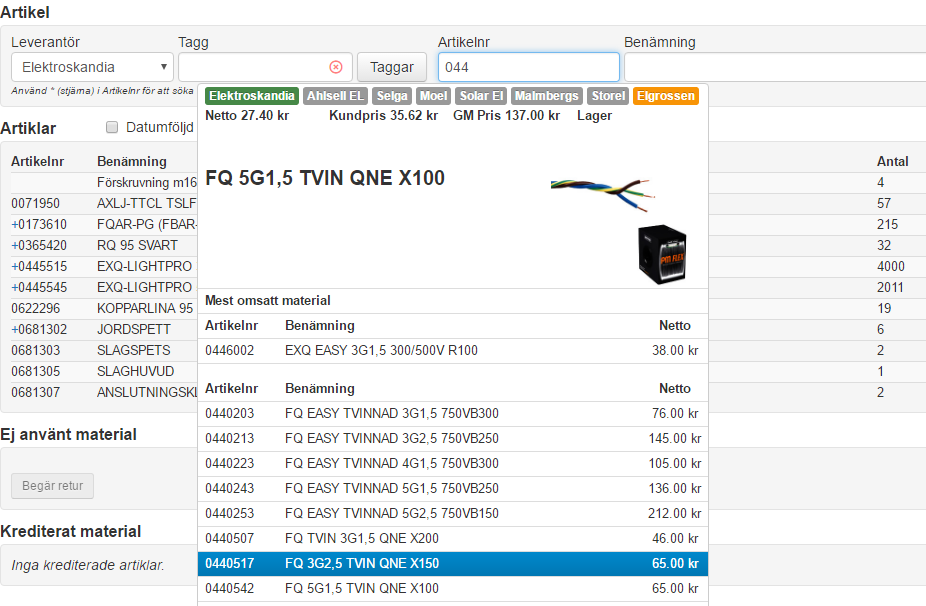
Task: Select suggestion 0440213 FQ EASY TVINNAD 3G2,5
Action: point(453,438)
